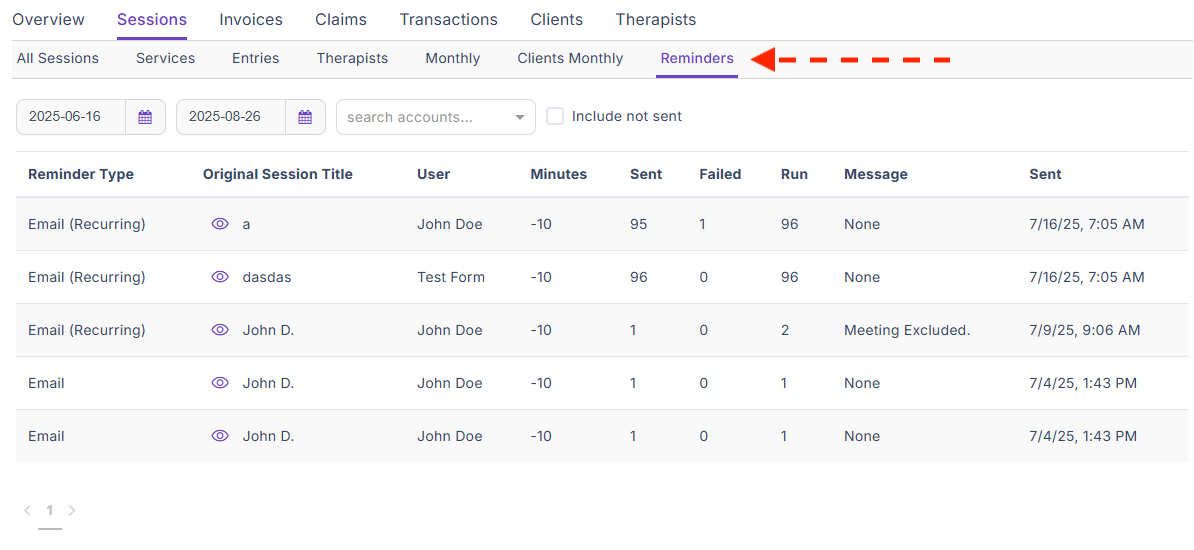This screenshot has height=550, width=1194.
Task: Click the User column header
Action: 434,174
